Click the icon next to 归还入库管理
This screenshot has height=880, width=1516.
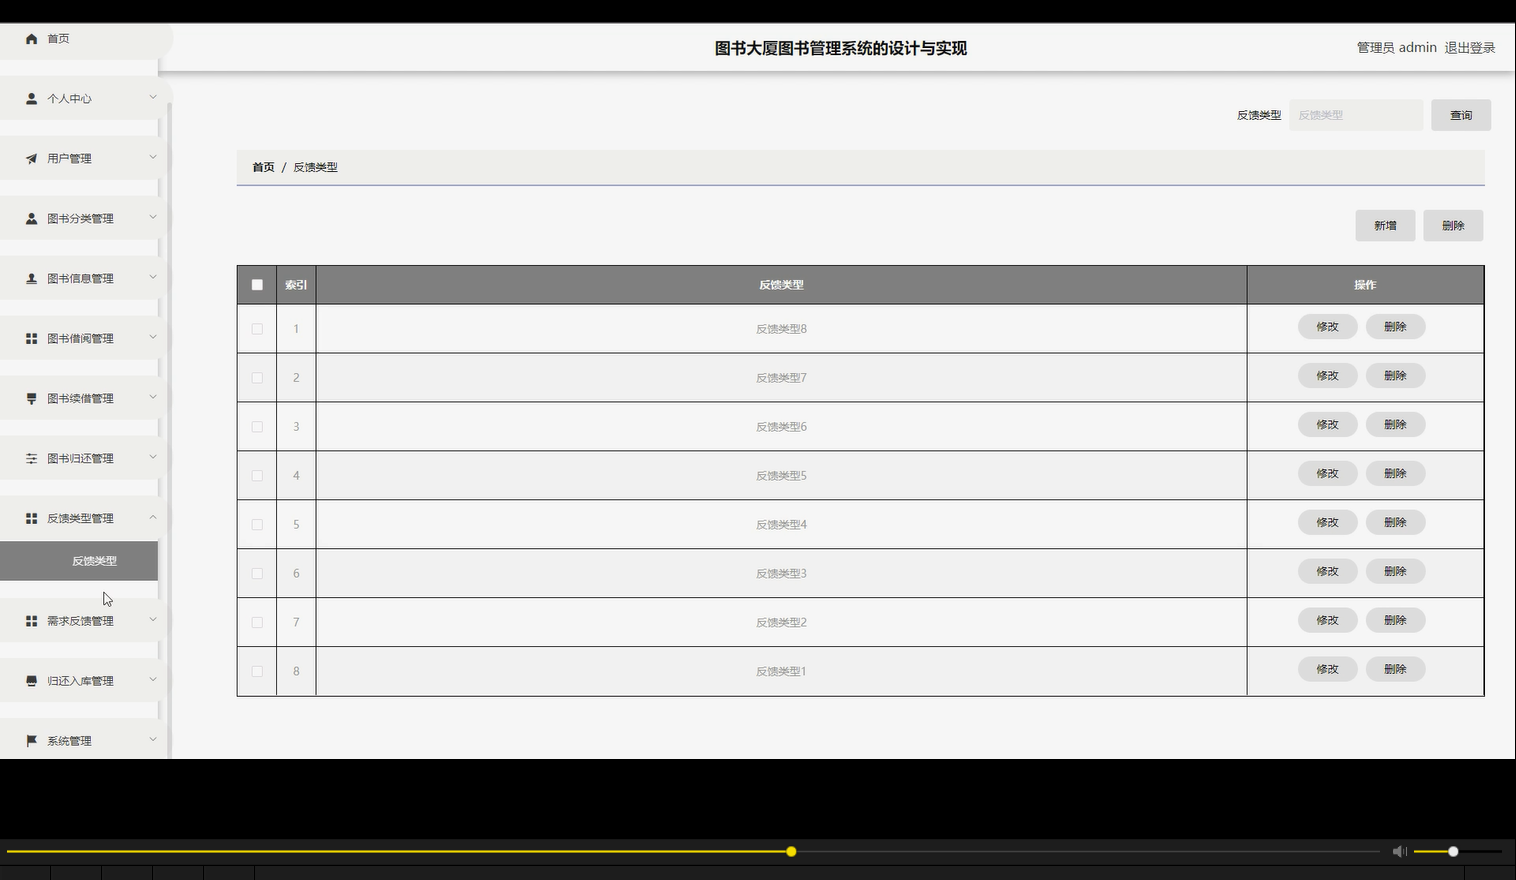[31, 681]
